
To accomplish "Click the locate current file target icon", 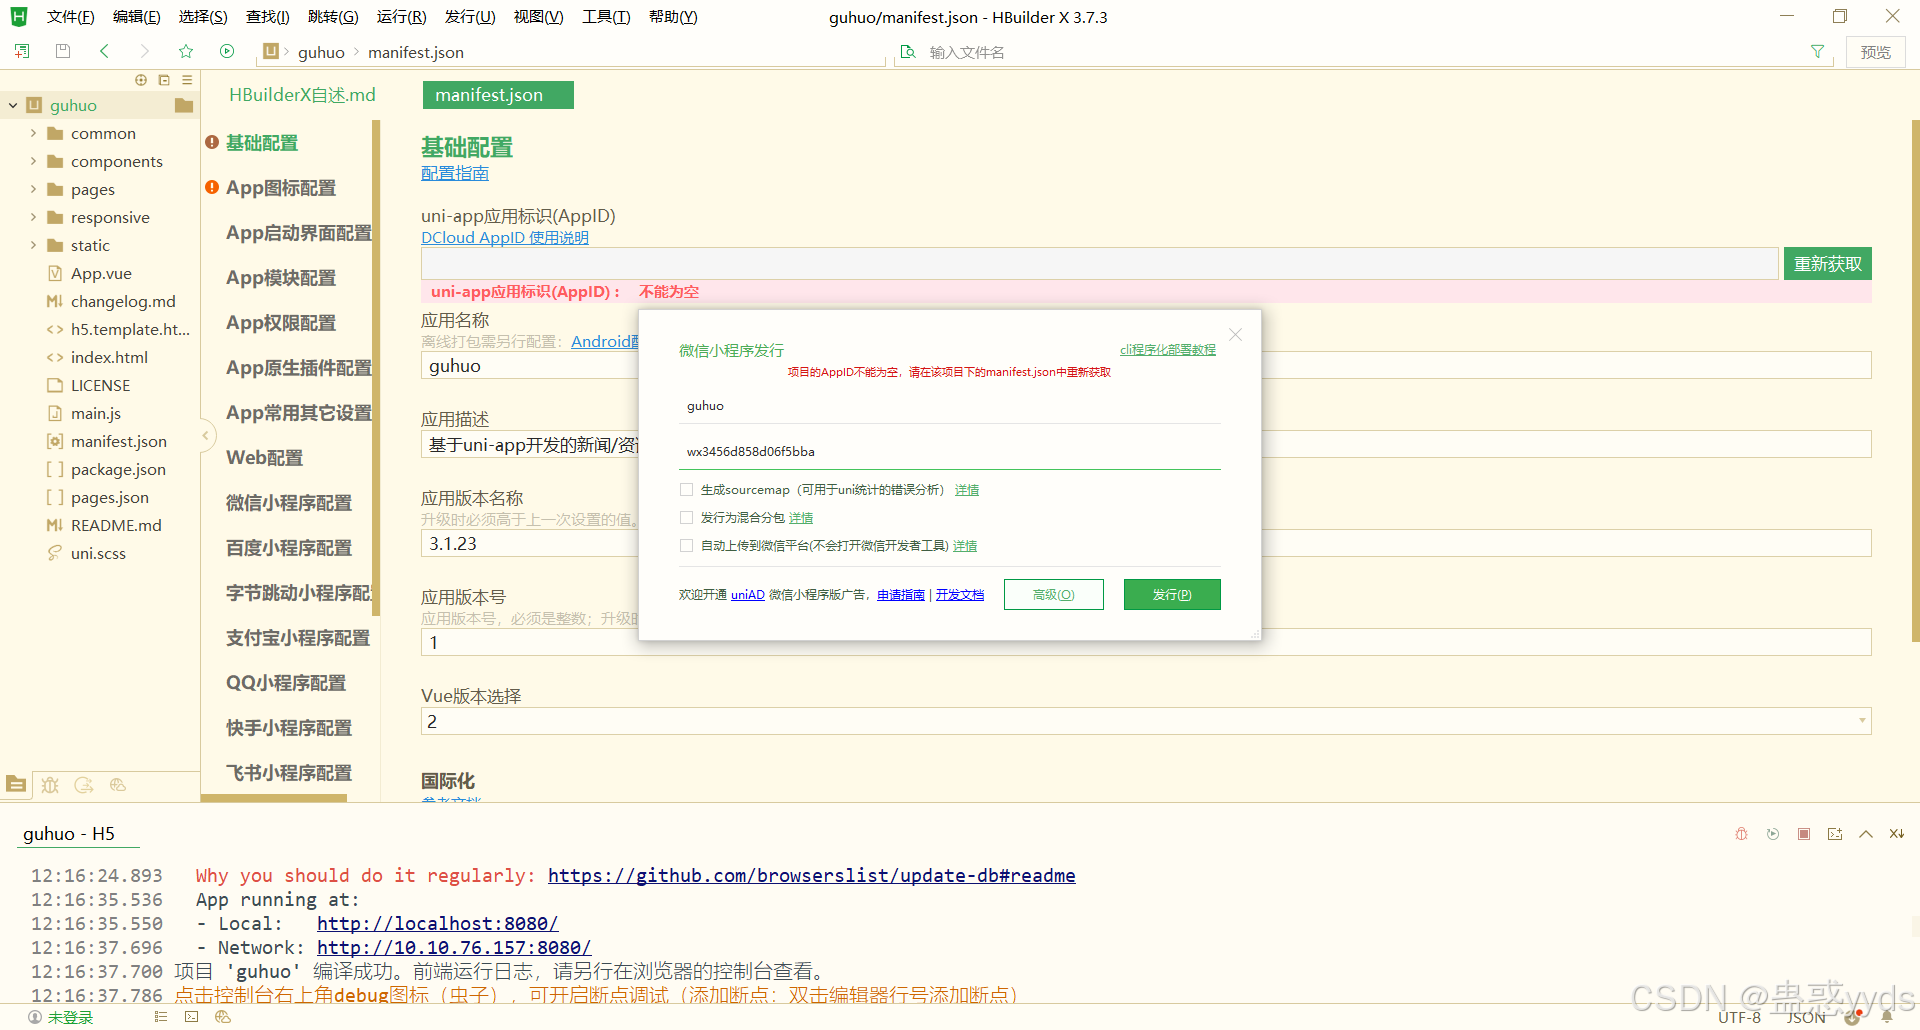I will tap(141, 80).
